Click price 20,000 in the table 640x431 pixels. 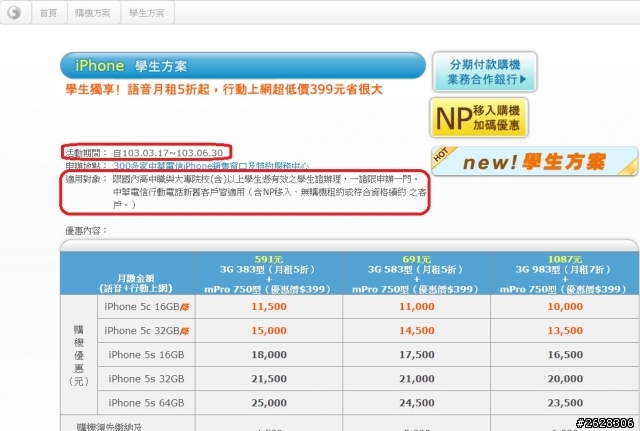(x=565, y=379)
